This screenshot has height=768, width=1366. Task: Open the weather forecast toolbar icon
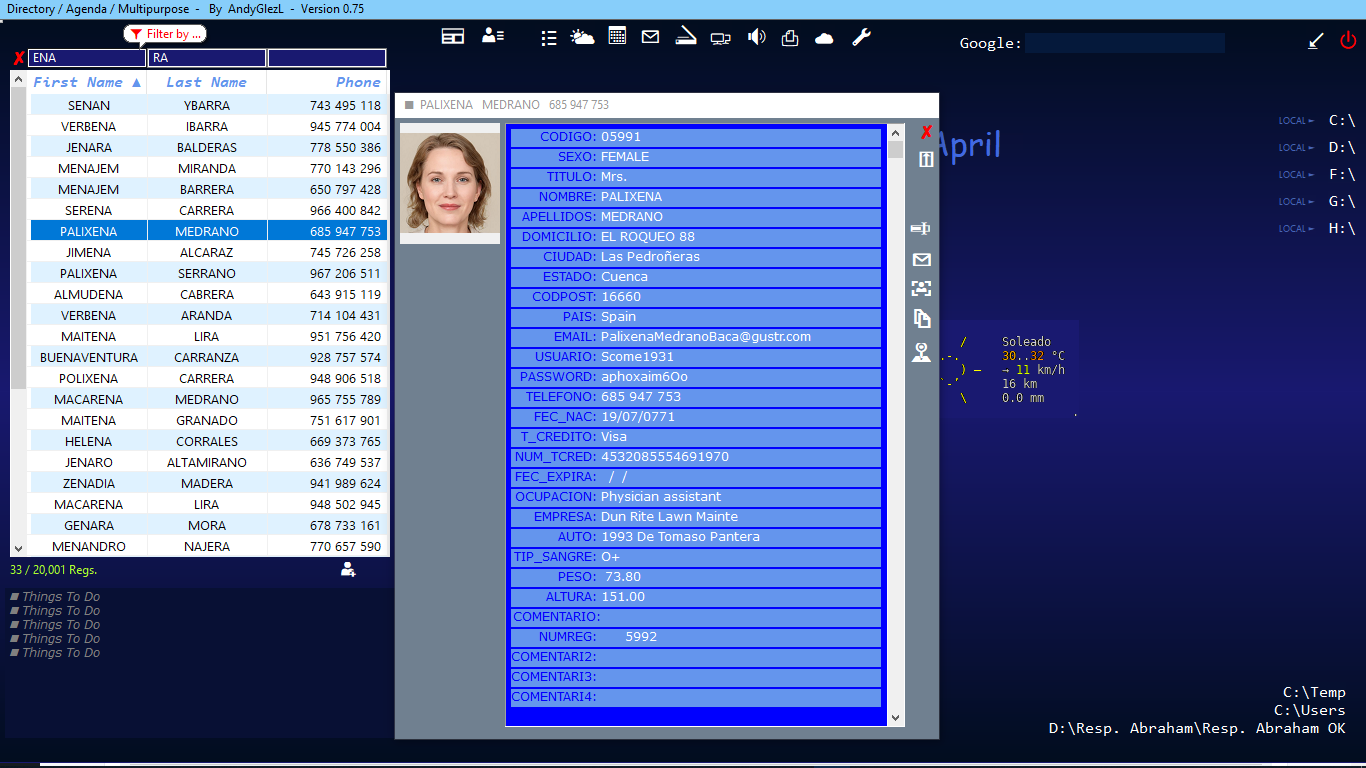click(582, 37)
